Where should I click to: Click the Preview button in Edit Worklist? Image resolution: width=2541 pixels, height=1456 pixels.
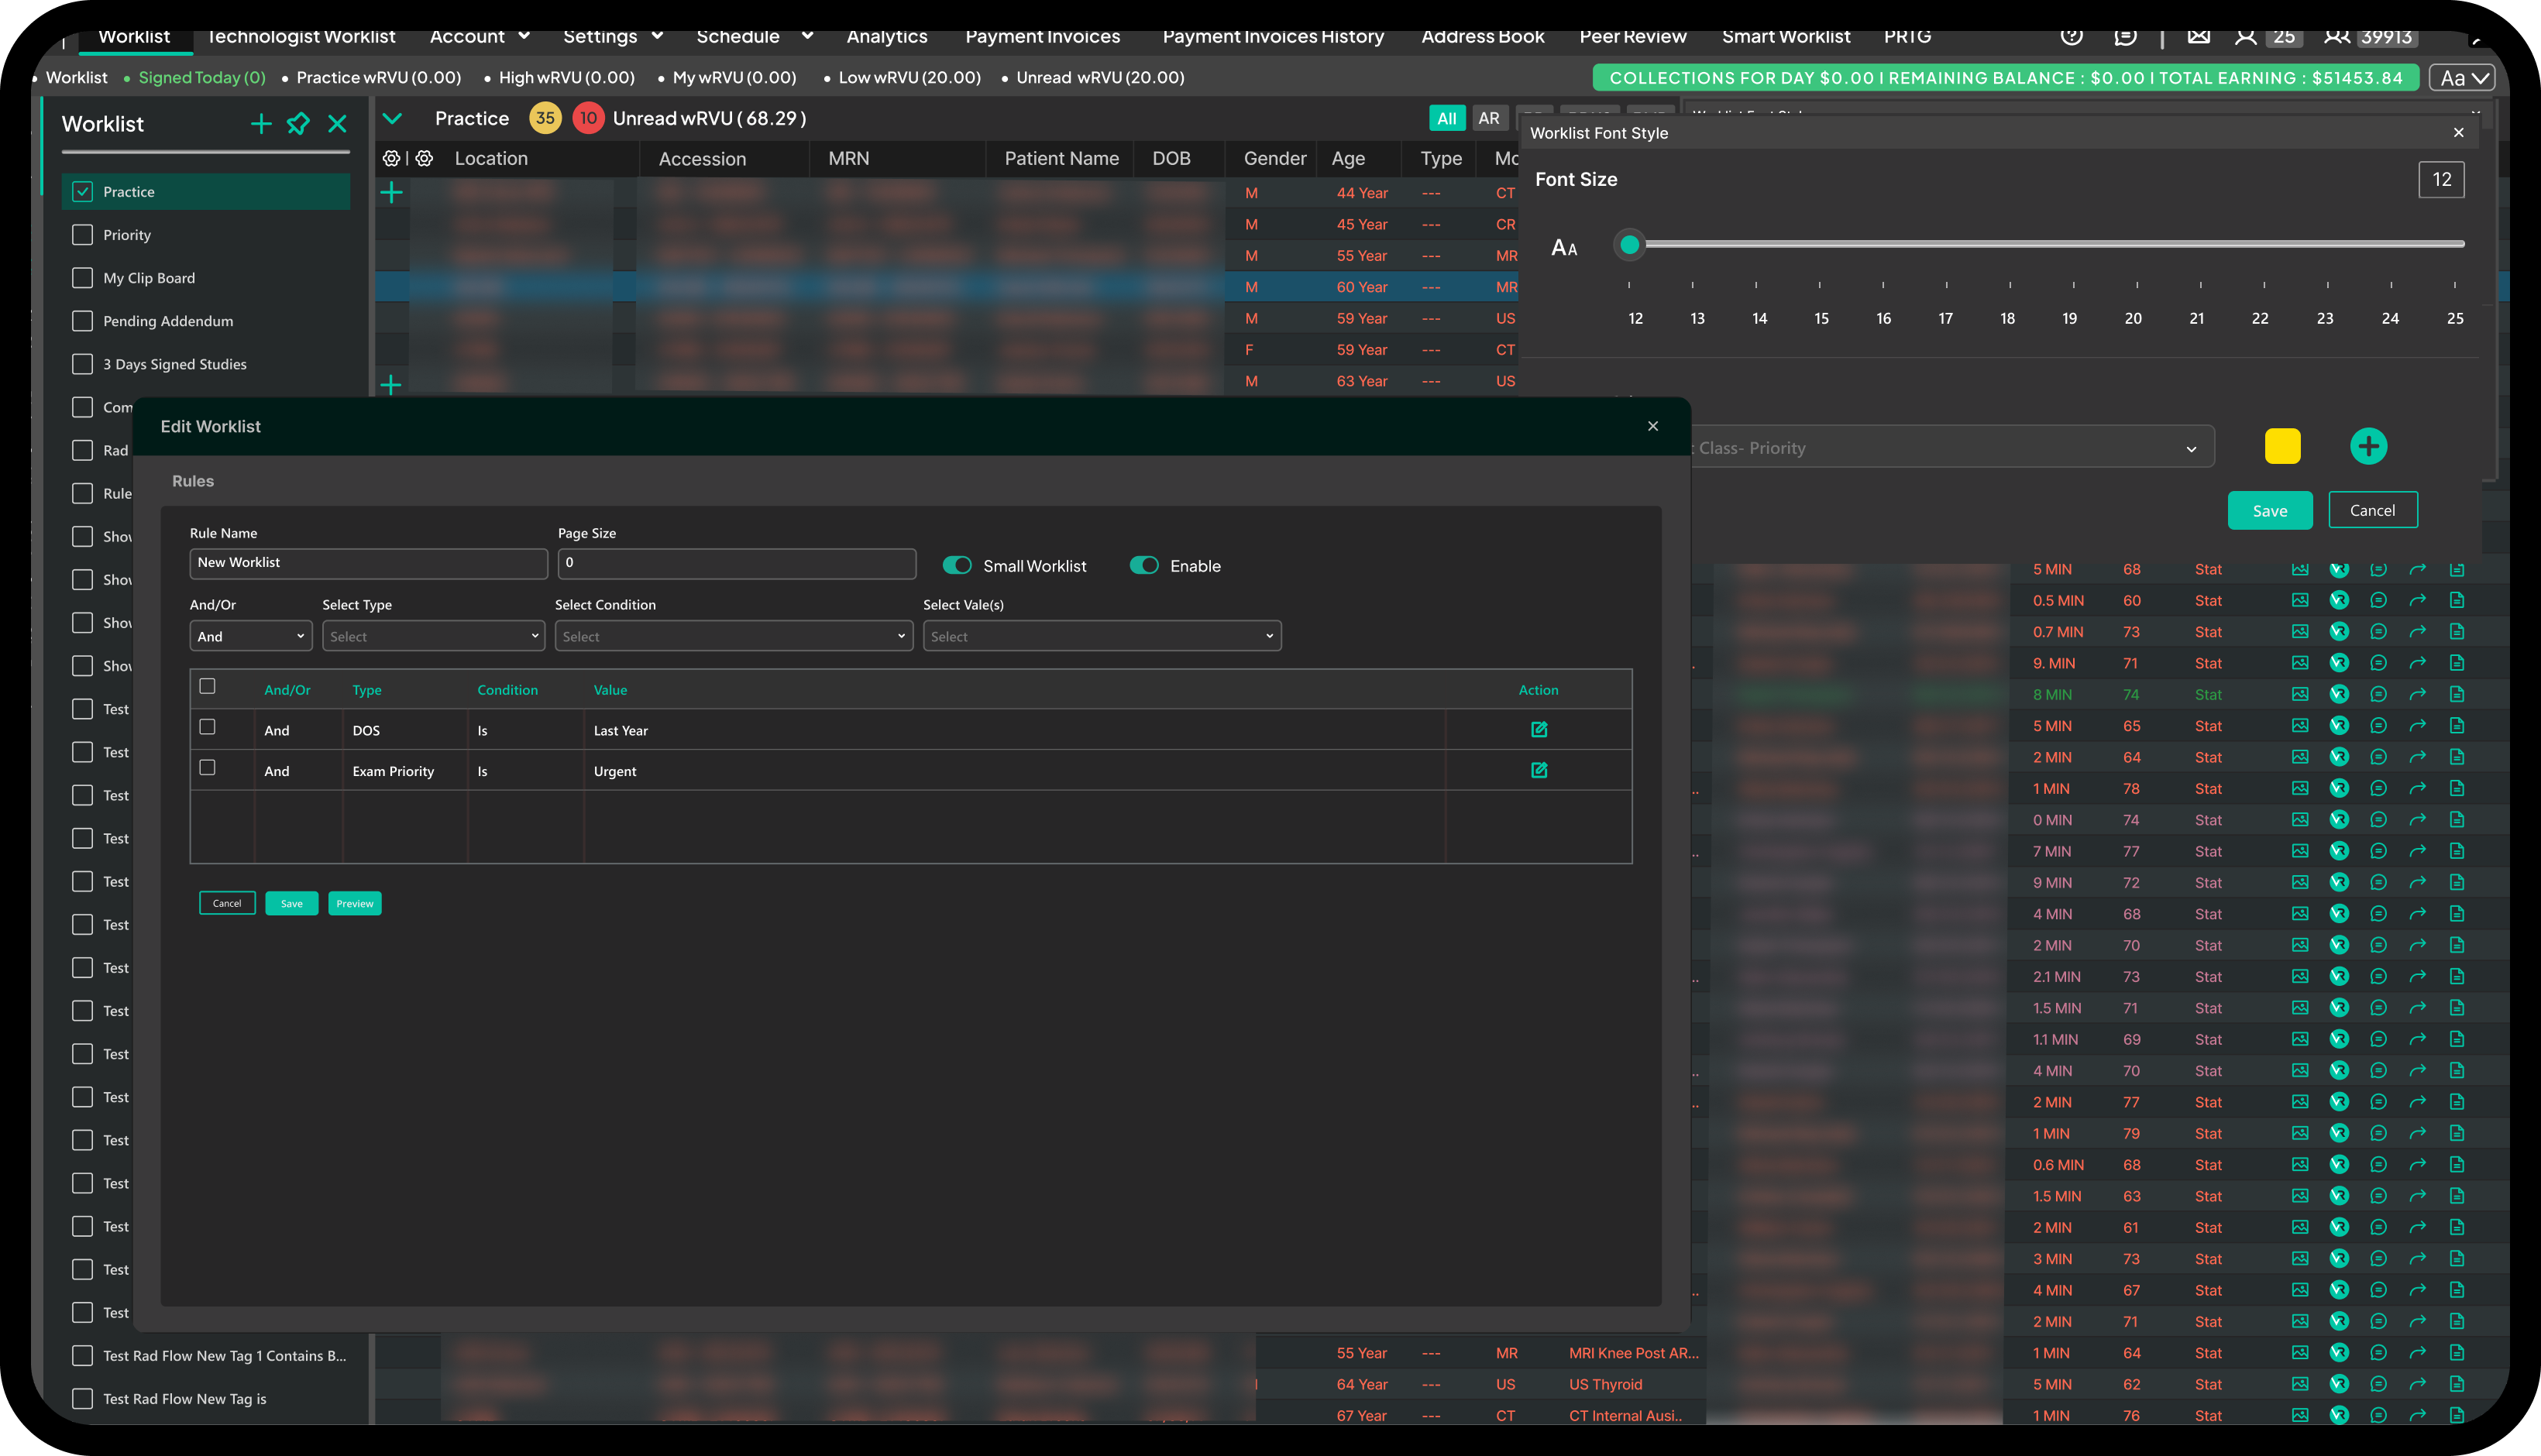point(354,903)
